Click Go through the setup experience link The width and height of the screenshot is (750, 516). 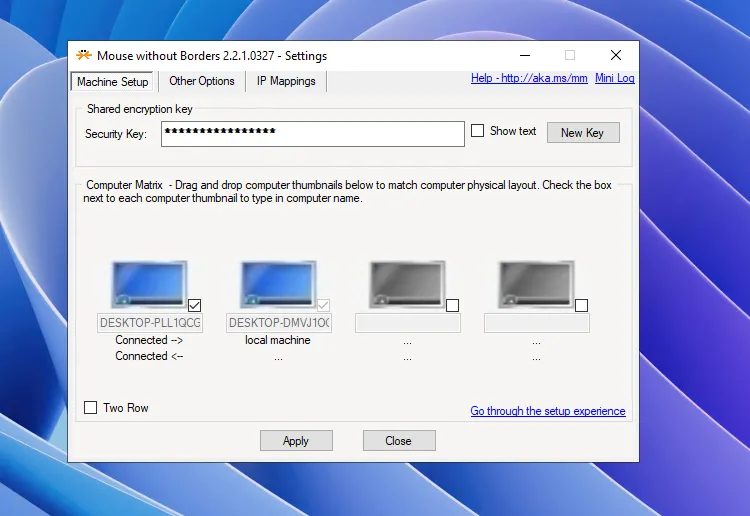(547, 411)
